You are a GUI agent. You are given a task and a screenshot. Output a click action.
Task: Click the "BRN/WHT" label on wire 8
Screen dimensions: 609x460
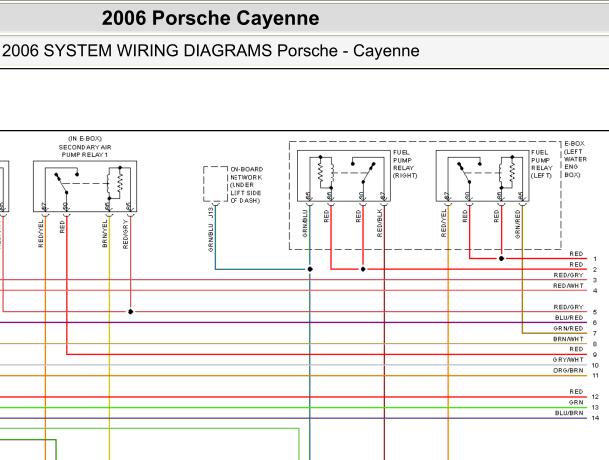(x=568, y=339)
